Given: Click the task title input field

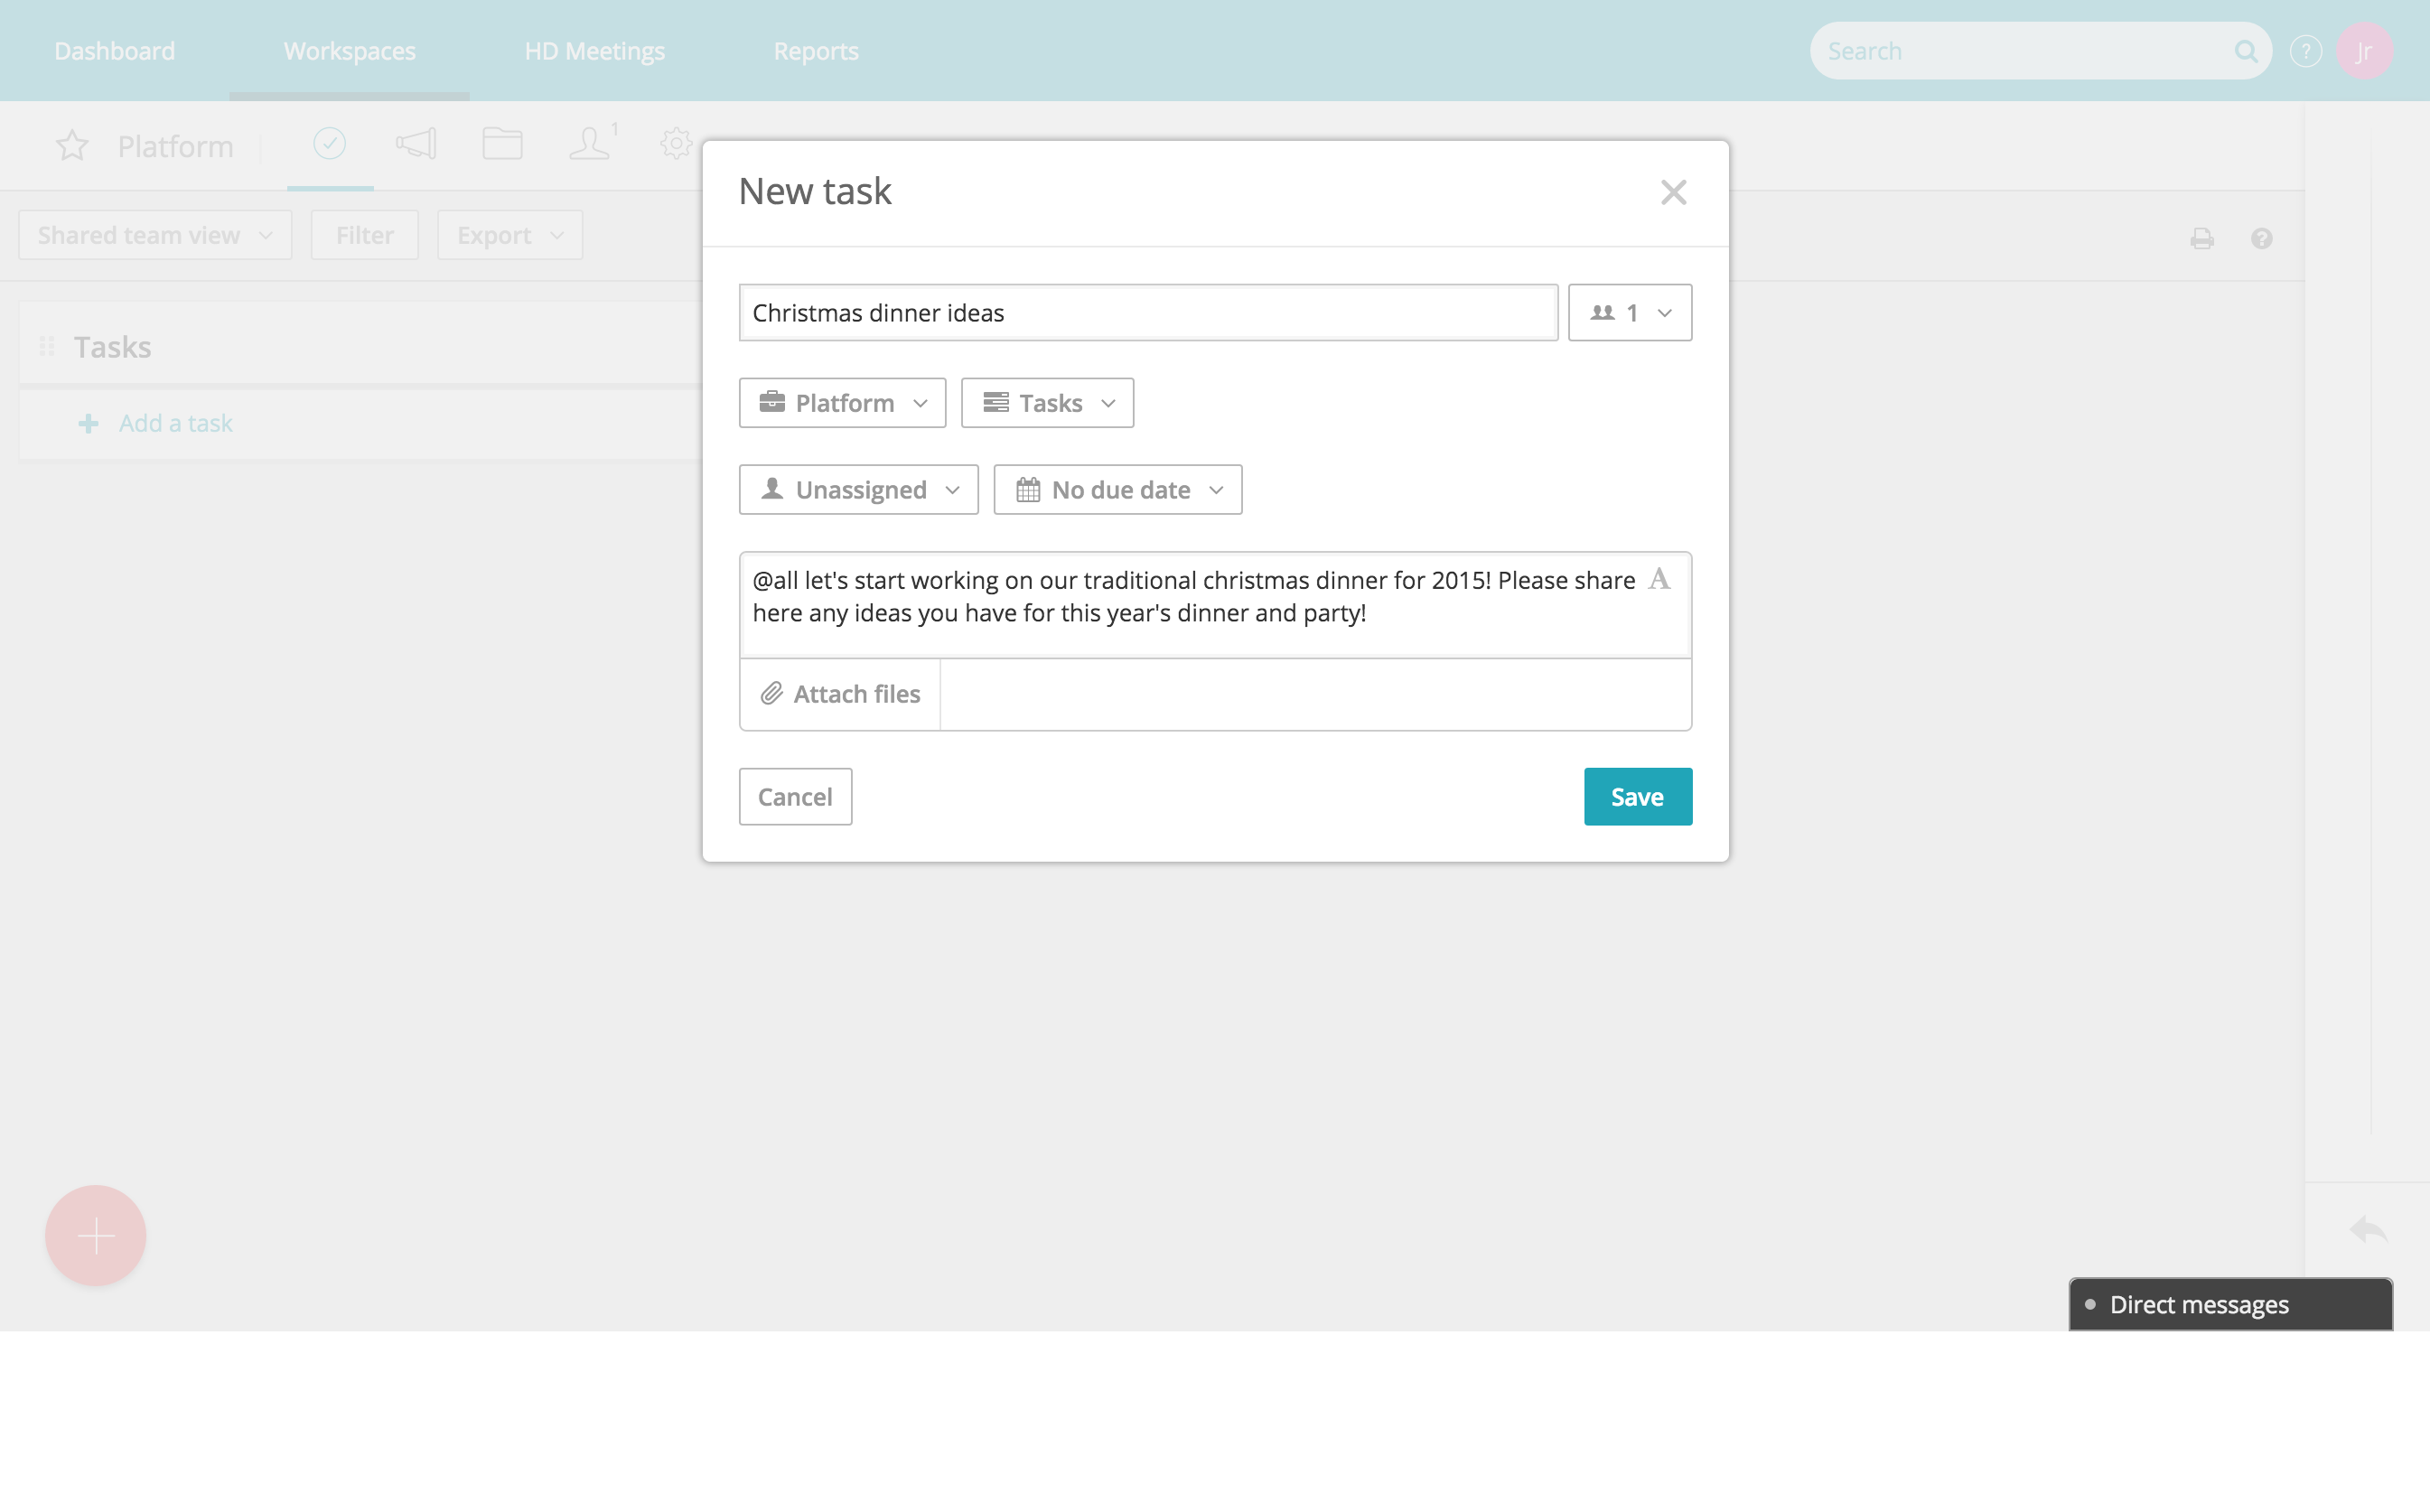Looking at the screenshot, I should click(1147, 312).
